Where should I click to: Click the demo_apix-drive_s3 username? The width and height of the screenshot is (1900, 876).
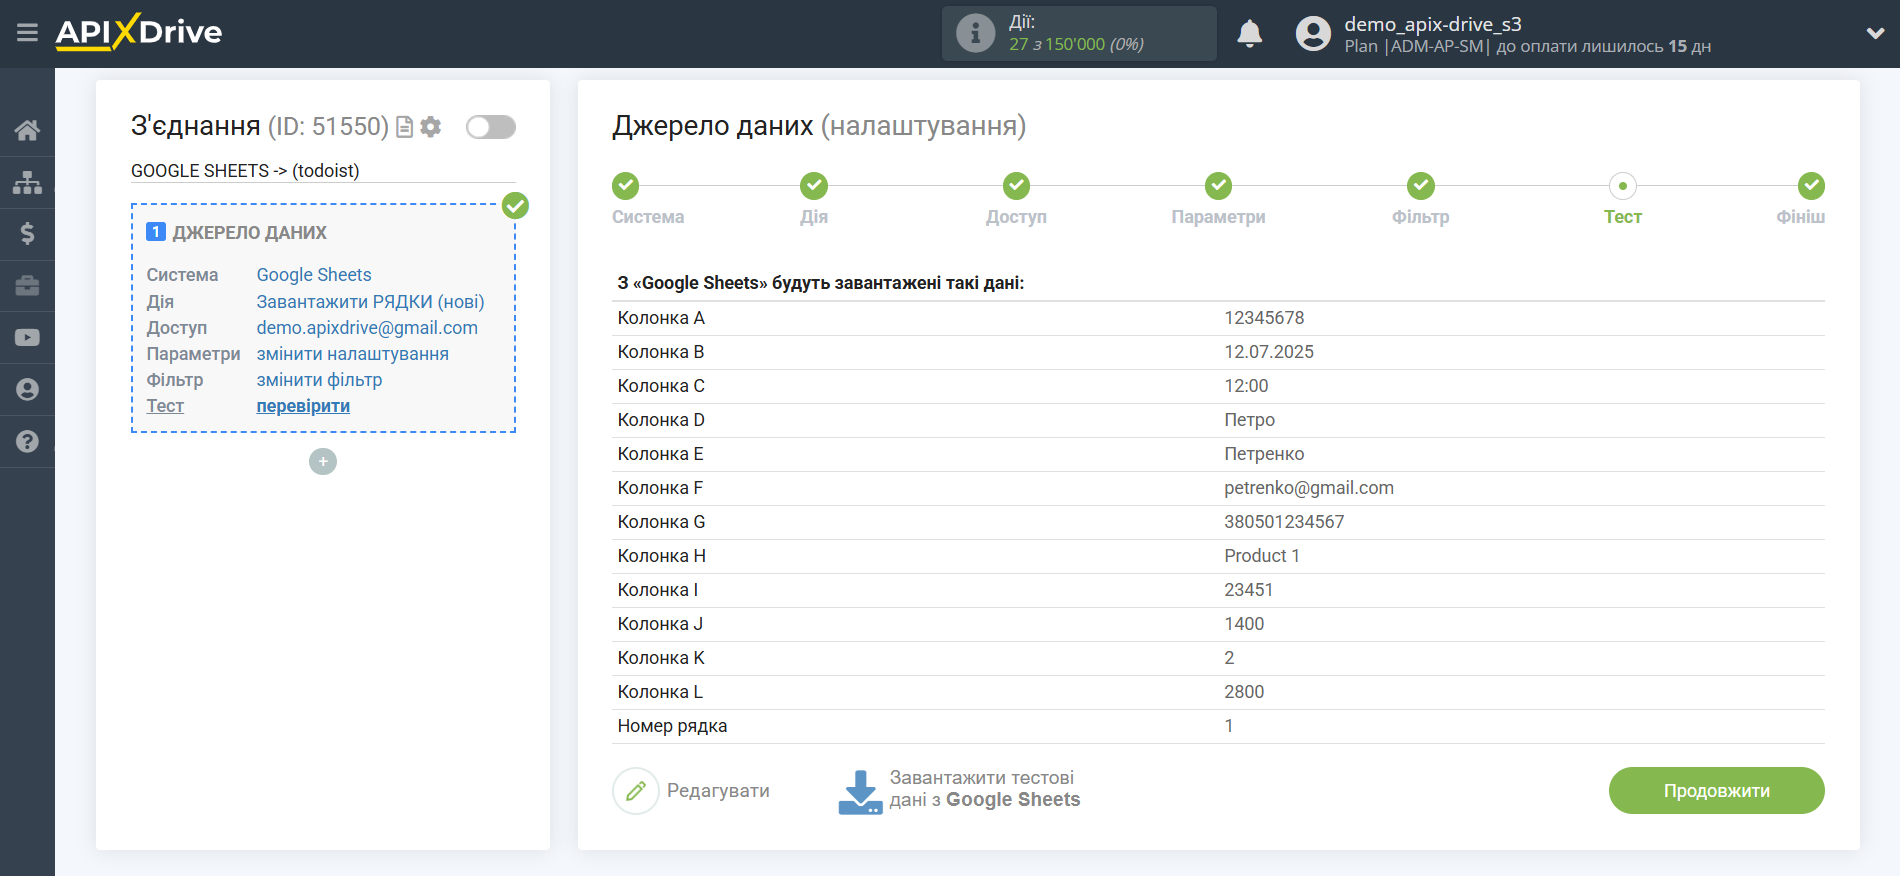pos(1432,24)
